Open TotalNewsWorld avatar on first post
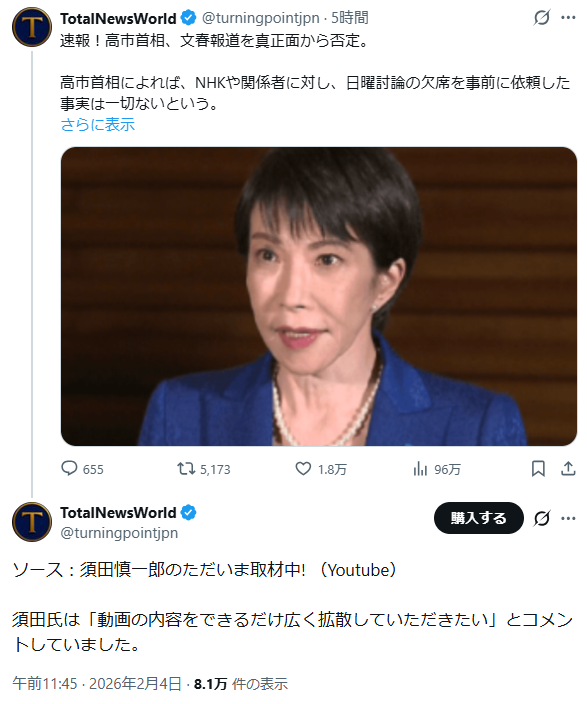This screenshot has height=704, width=587. coord(32,27)
